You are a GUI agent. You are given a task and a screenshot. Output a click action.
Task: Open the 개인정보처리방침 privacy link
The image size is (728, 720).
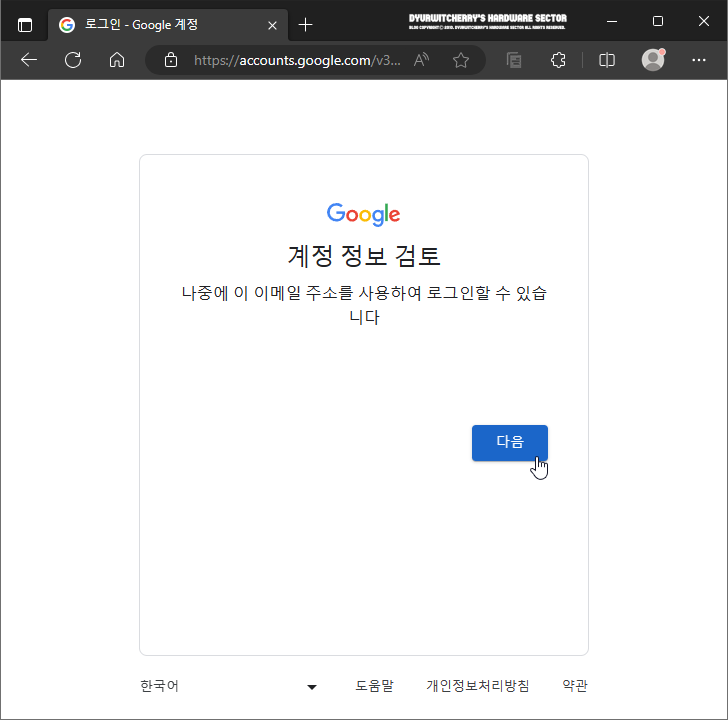pyautogui.click(x=478, y=686)
